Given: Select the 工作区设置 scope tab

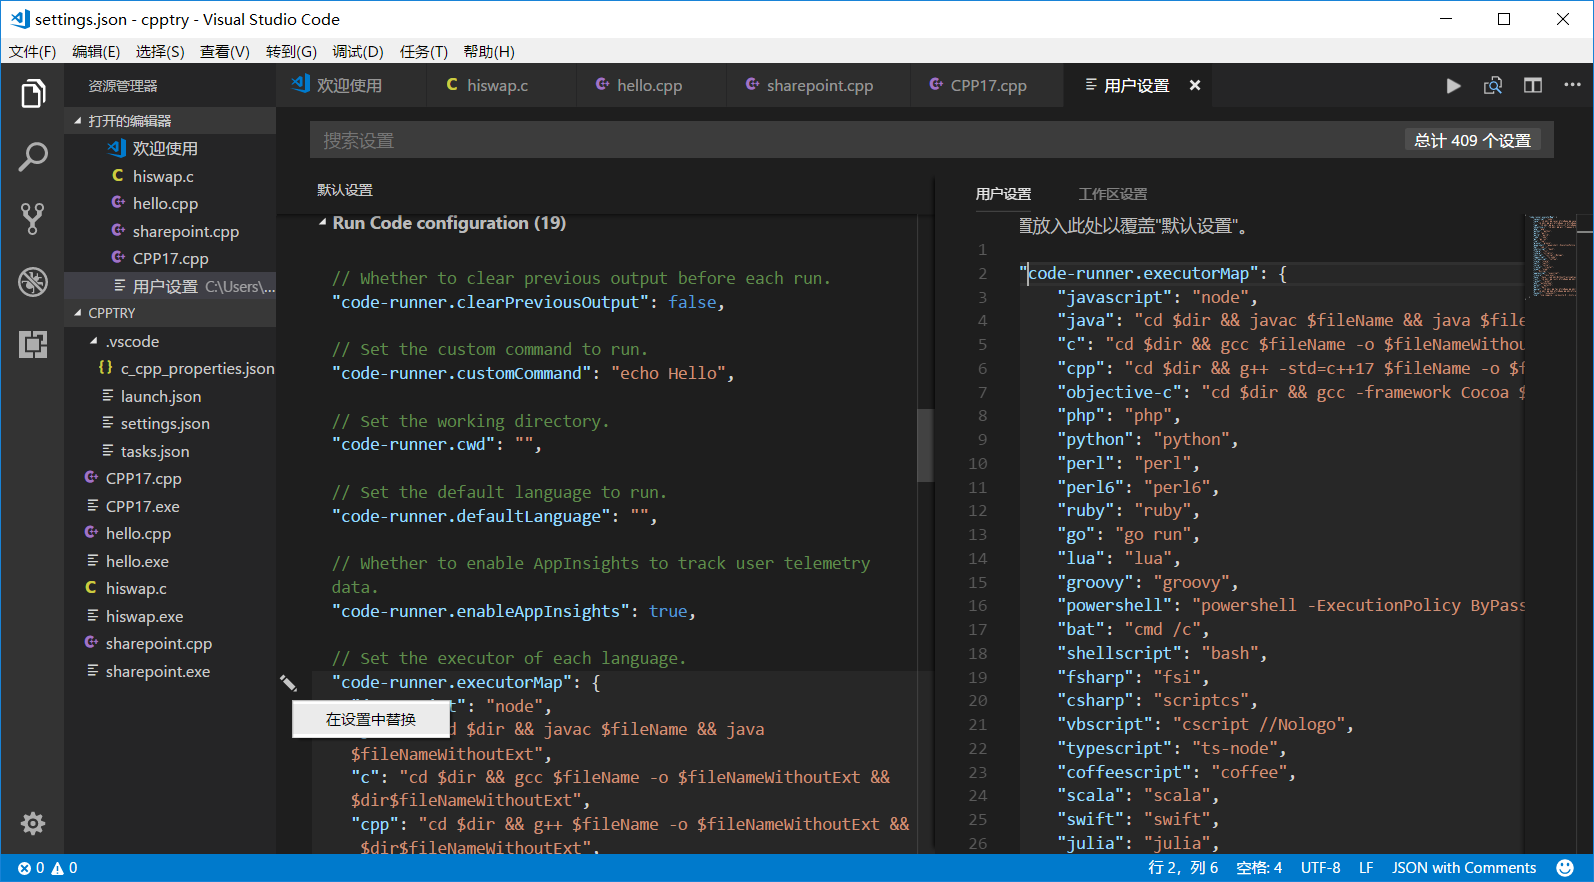Looking at the screenshot, I should pyautogui.click(x=1113, y=194).
